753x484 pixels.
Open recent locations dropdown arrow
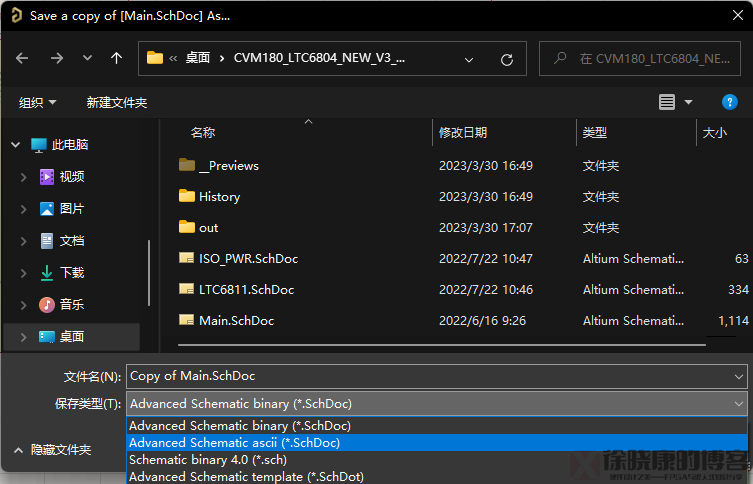(87, 59)
